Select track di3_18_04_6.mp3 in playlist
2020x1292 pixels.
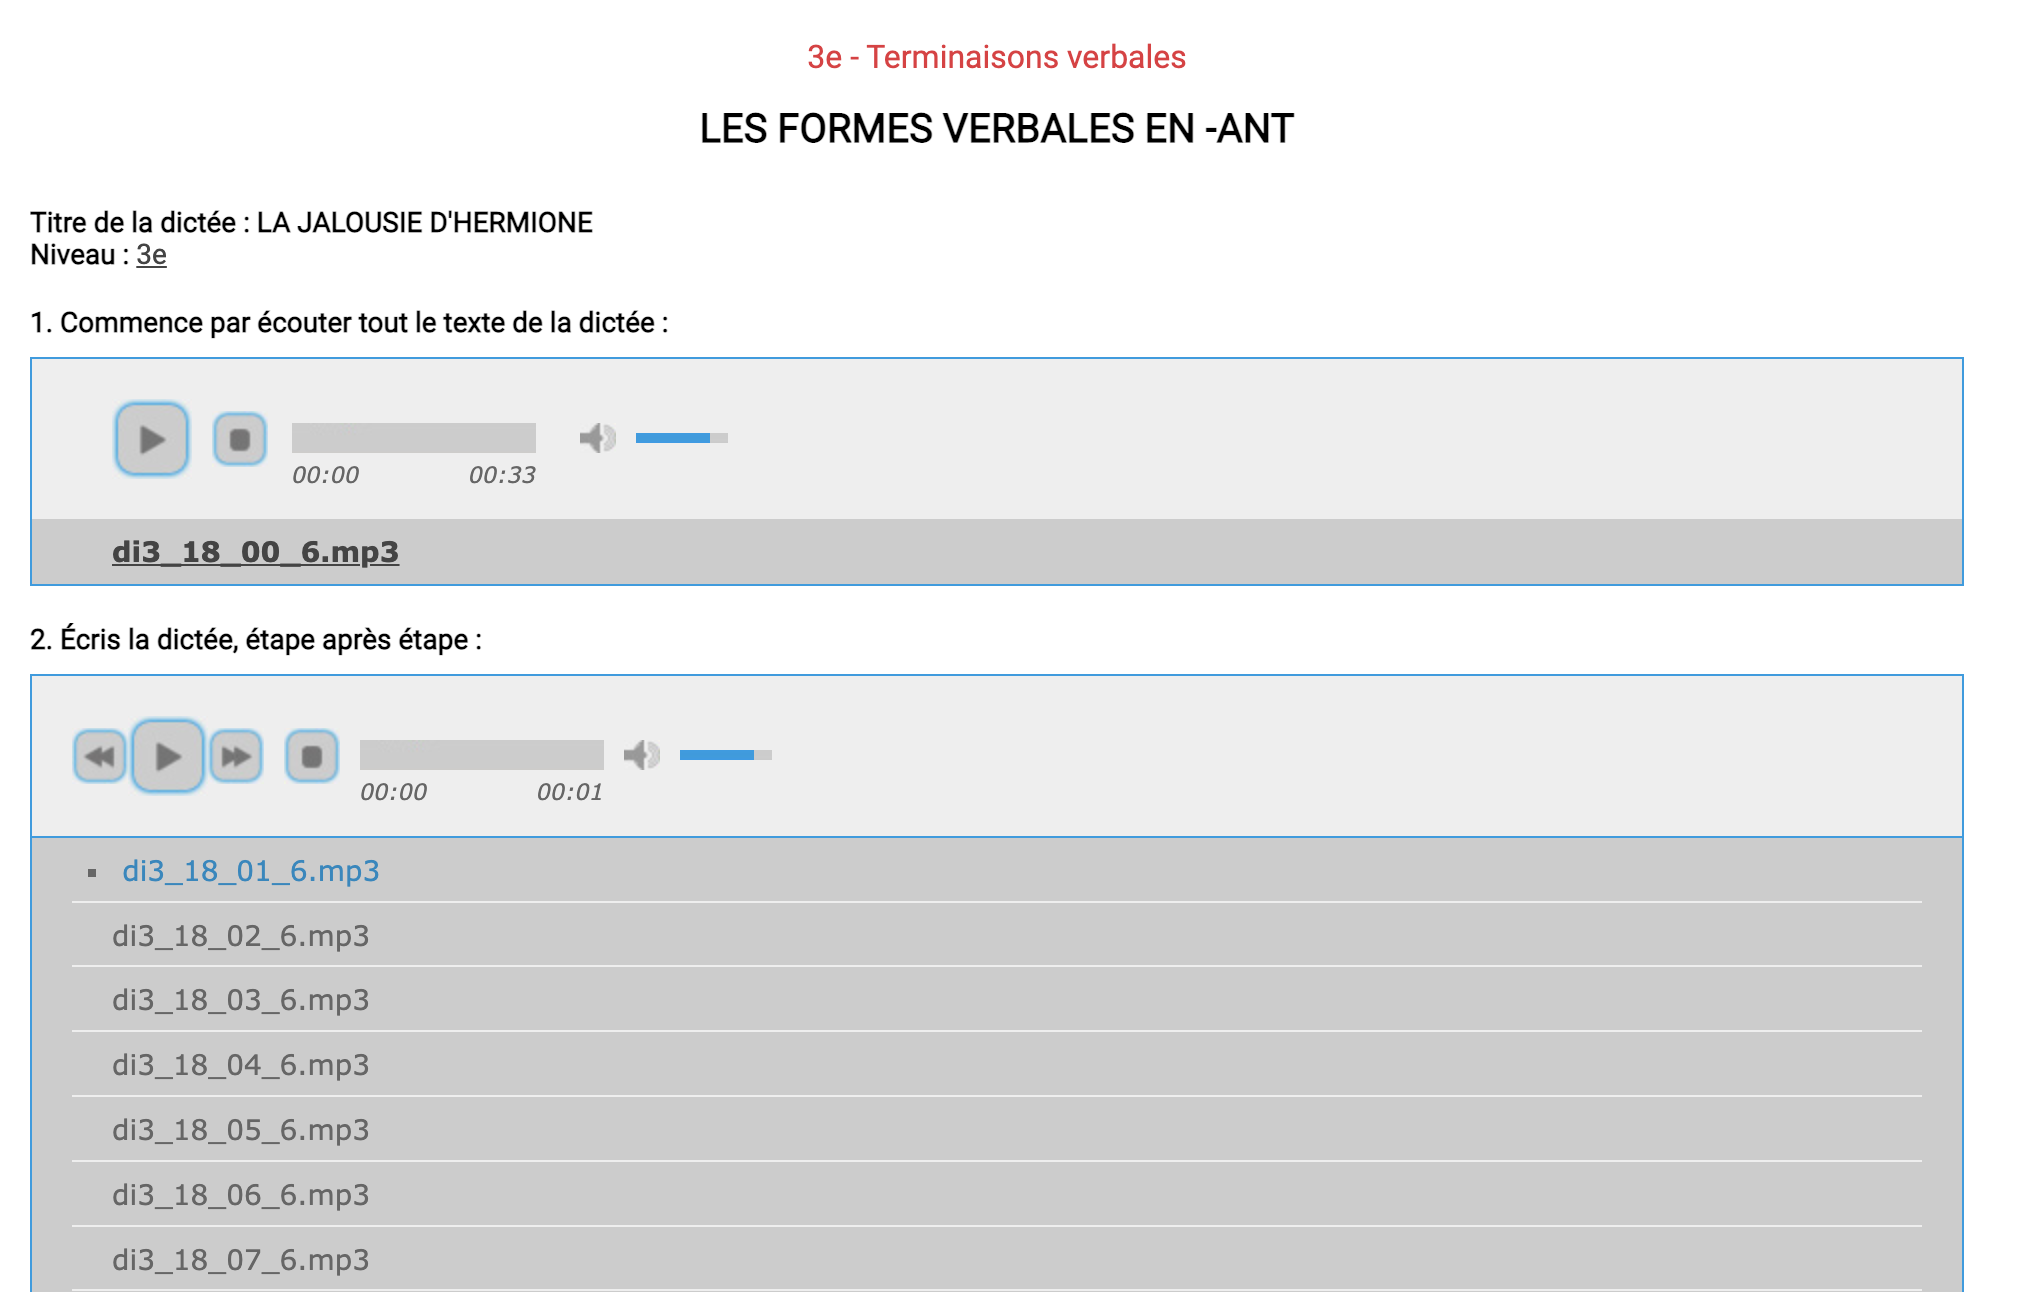[x=240, y=1065]
